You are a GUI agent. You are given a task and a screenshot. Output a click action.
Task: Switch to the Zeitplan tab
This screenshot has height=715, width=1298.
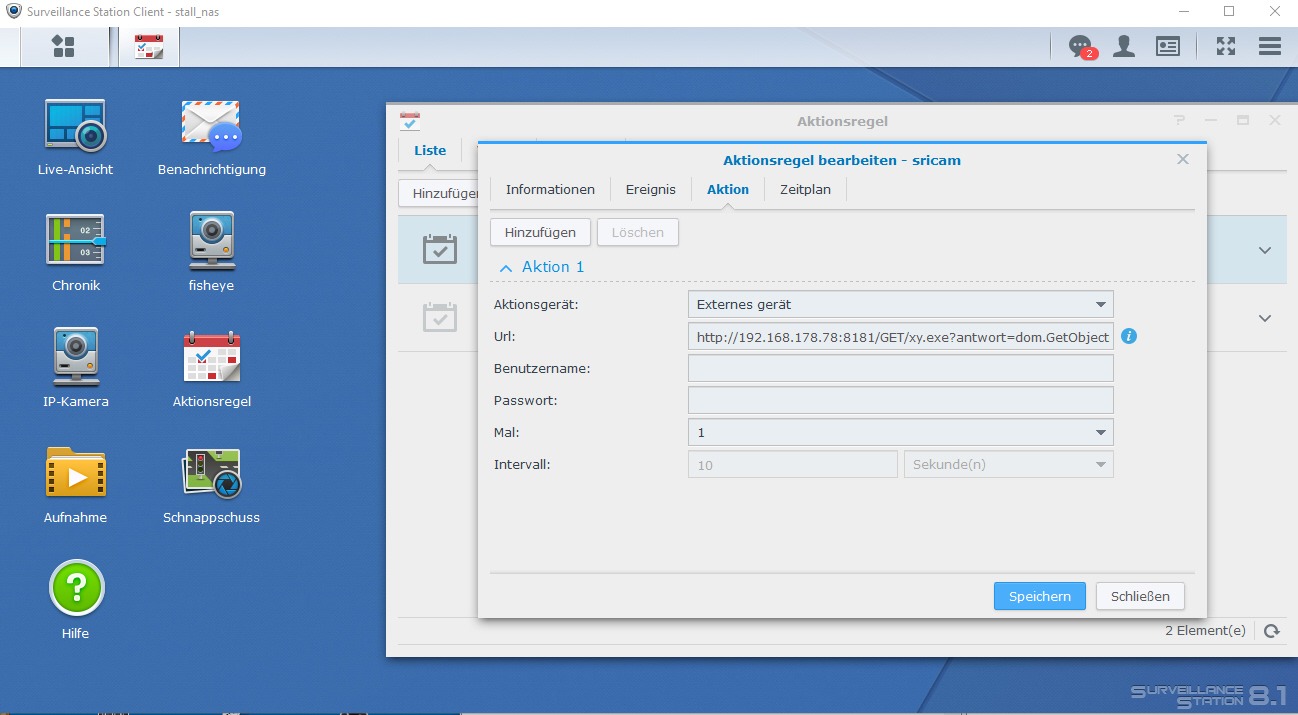click(805, 189)
